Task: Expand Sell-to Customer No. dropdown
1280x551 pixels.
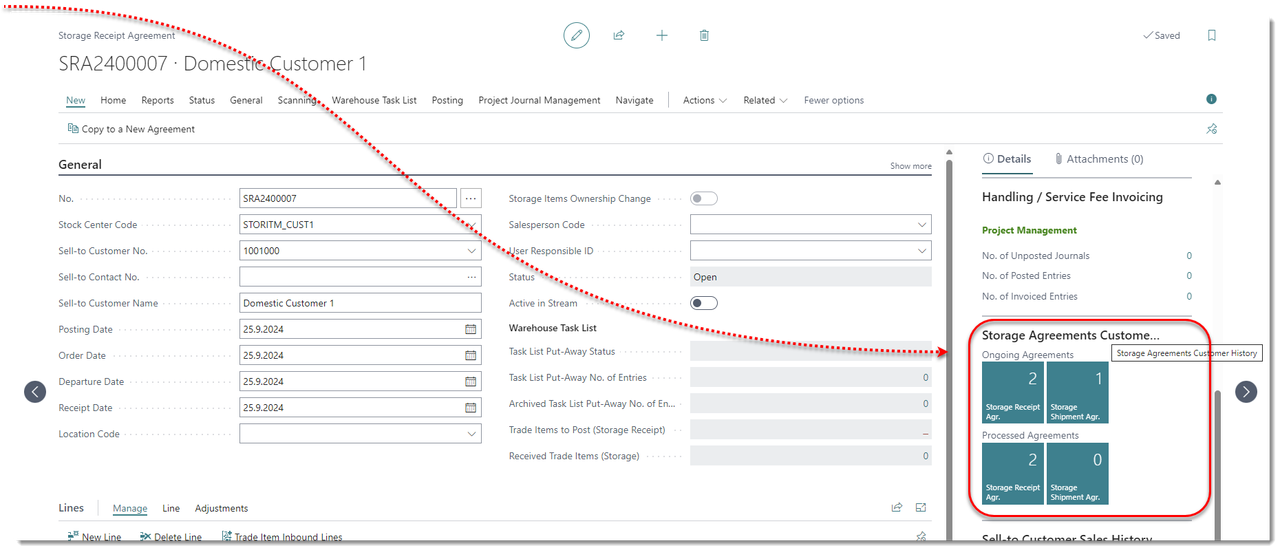Action: (471, 251)
